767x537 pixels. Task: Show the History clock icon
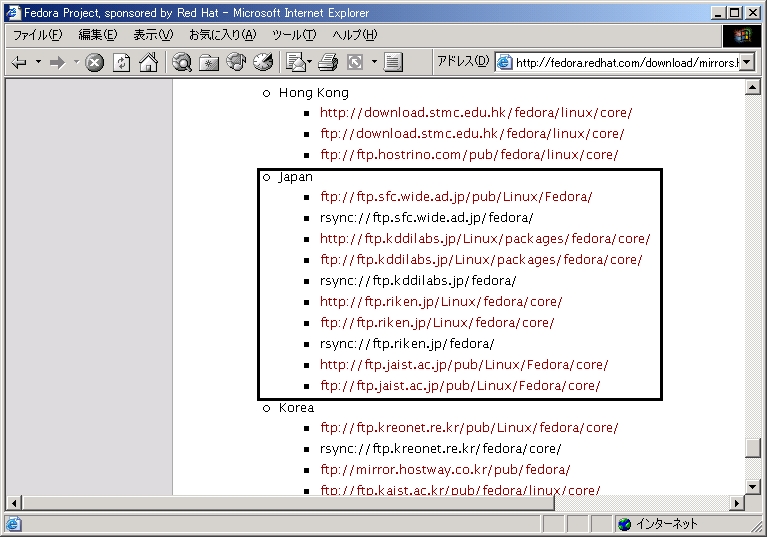tap(263, 62)
